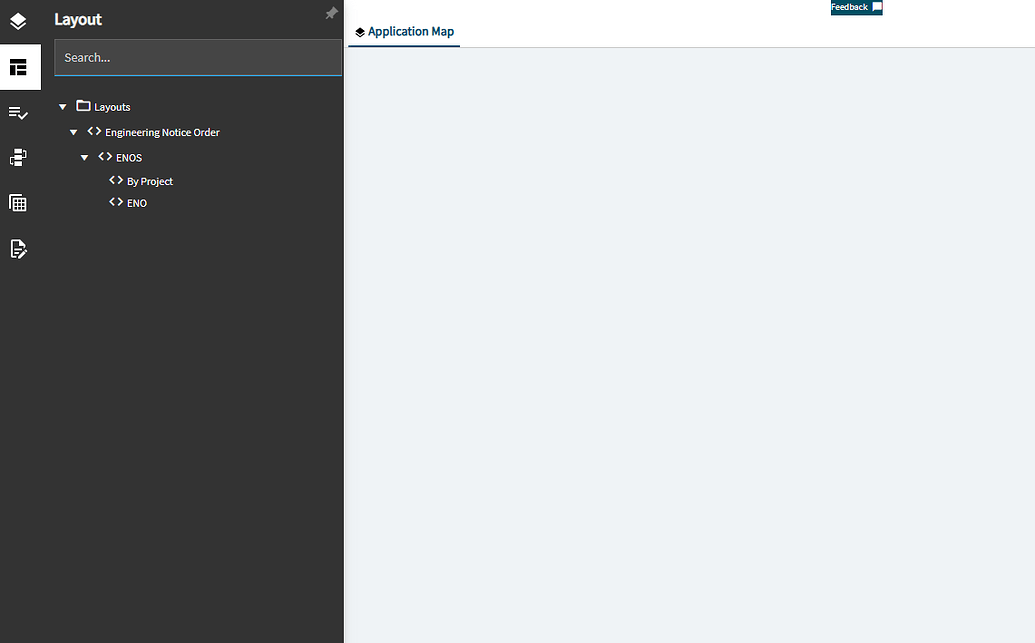1035x643 pixels.
Task: Select the process flow icon in the sidebar
Action: (19, 157)
